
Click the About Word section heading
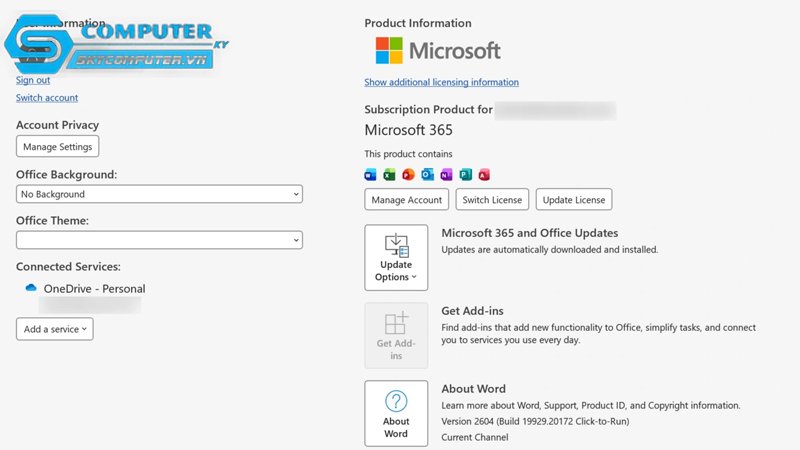coord(473,389)
